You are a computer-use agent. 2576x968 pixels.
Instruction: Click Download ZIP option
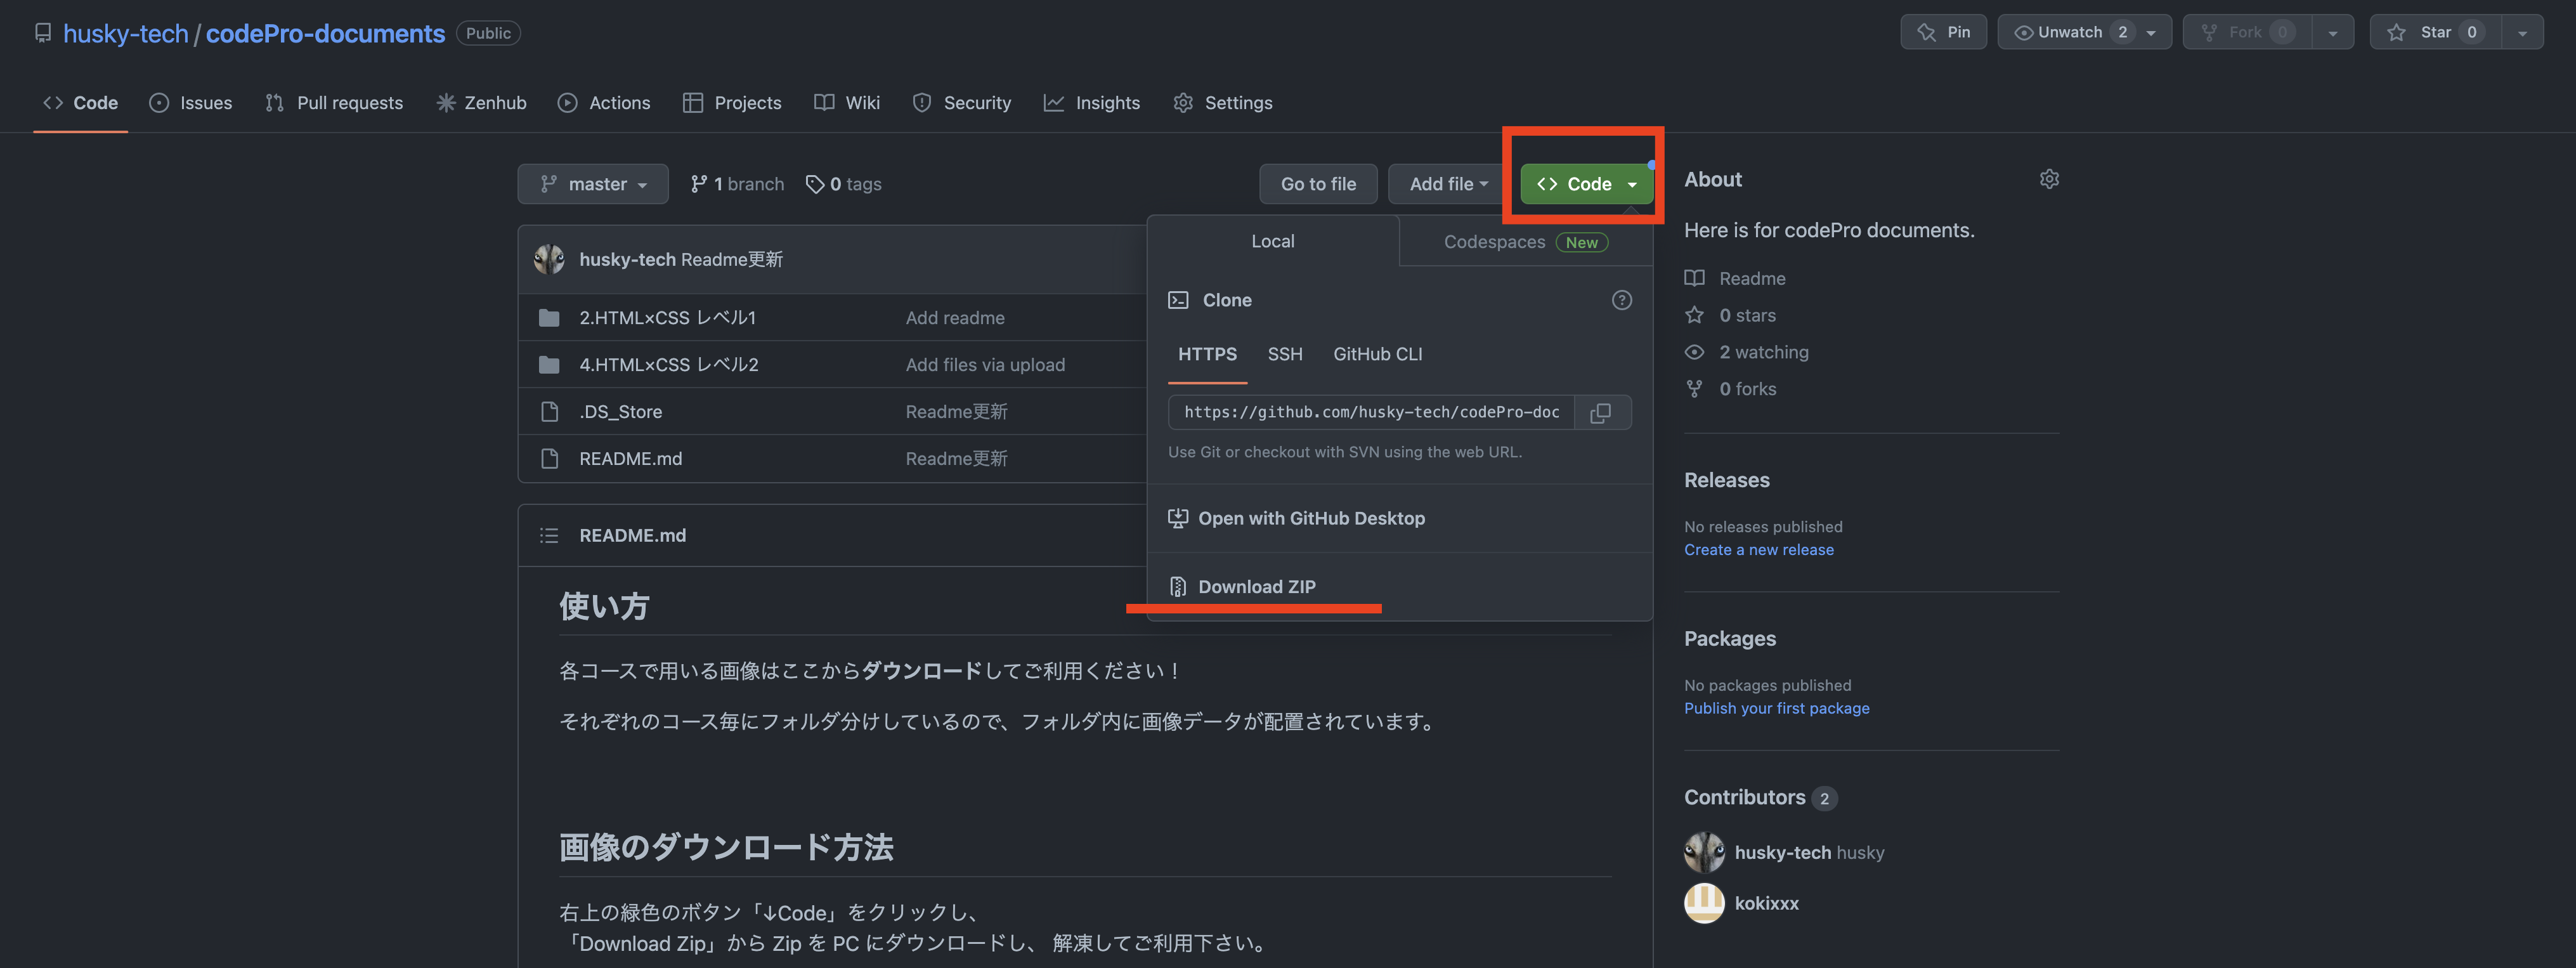(x=1256, y=586)
